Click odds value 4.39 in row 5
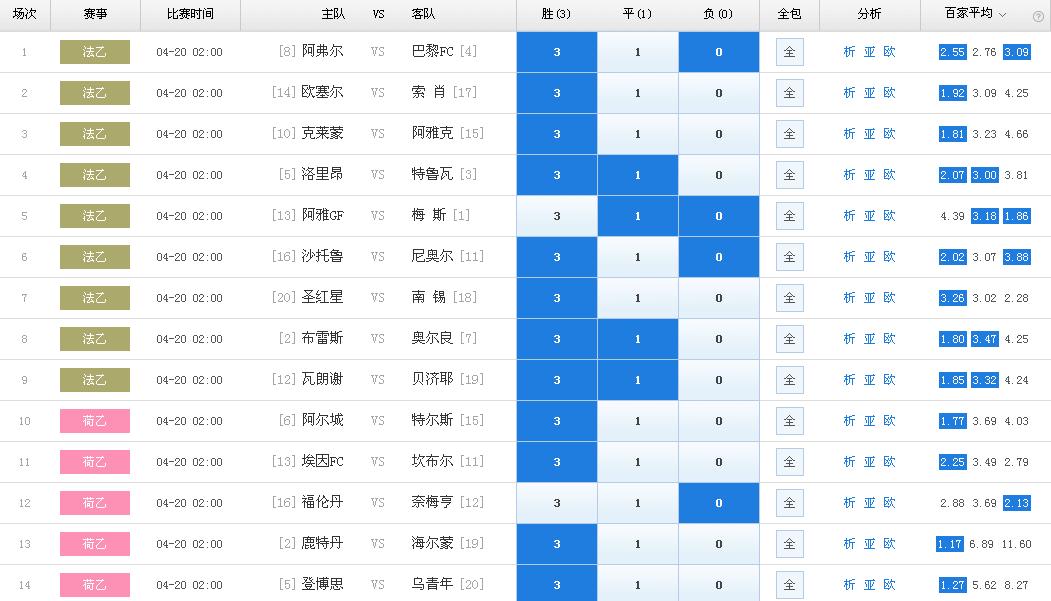The width and height of the screenshot is (1051, 601). pyautogui.click(x=952, y=216)
